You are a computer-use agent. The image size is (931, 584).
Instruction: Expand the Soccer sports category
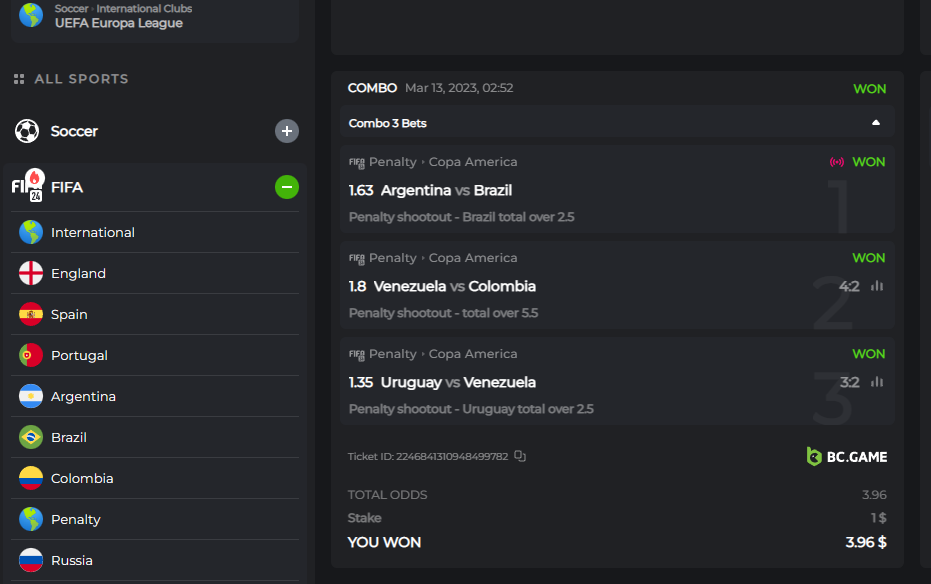(x=287, y=131)
